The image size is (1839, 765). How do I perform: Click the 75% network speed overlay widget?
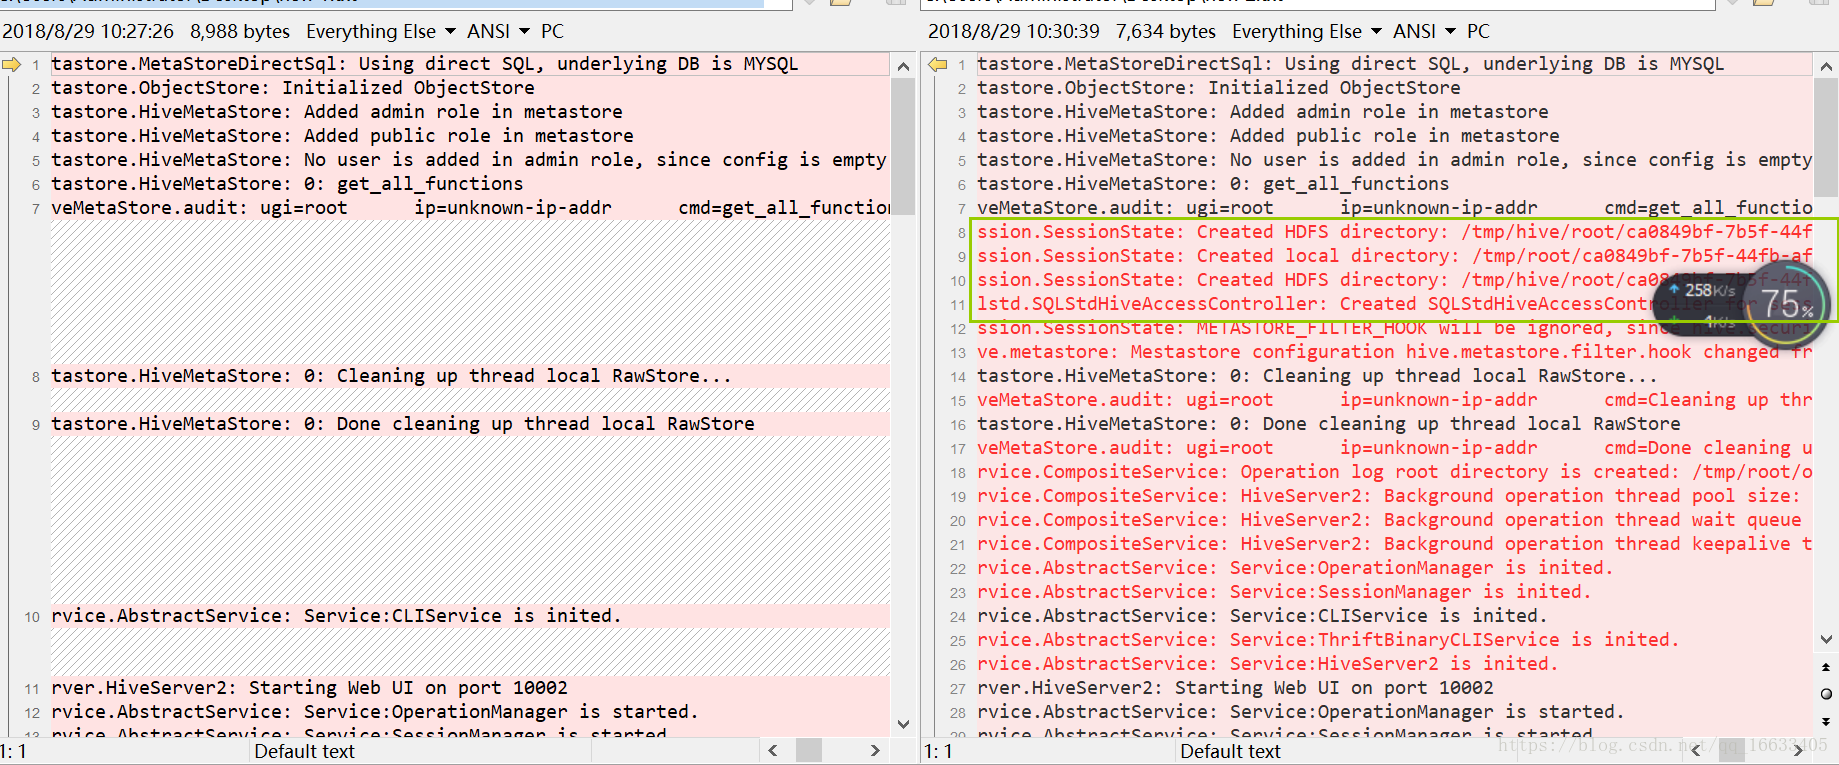tap(1787, 301)
